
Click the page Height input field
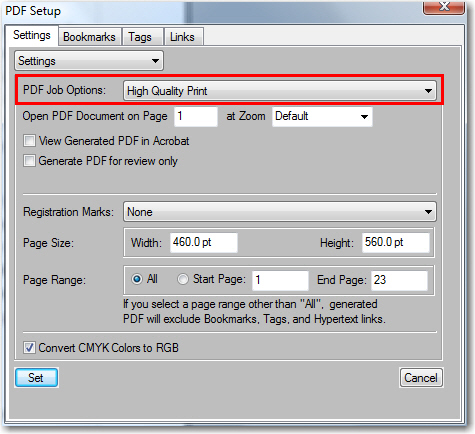tap(396, 242)
